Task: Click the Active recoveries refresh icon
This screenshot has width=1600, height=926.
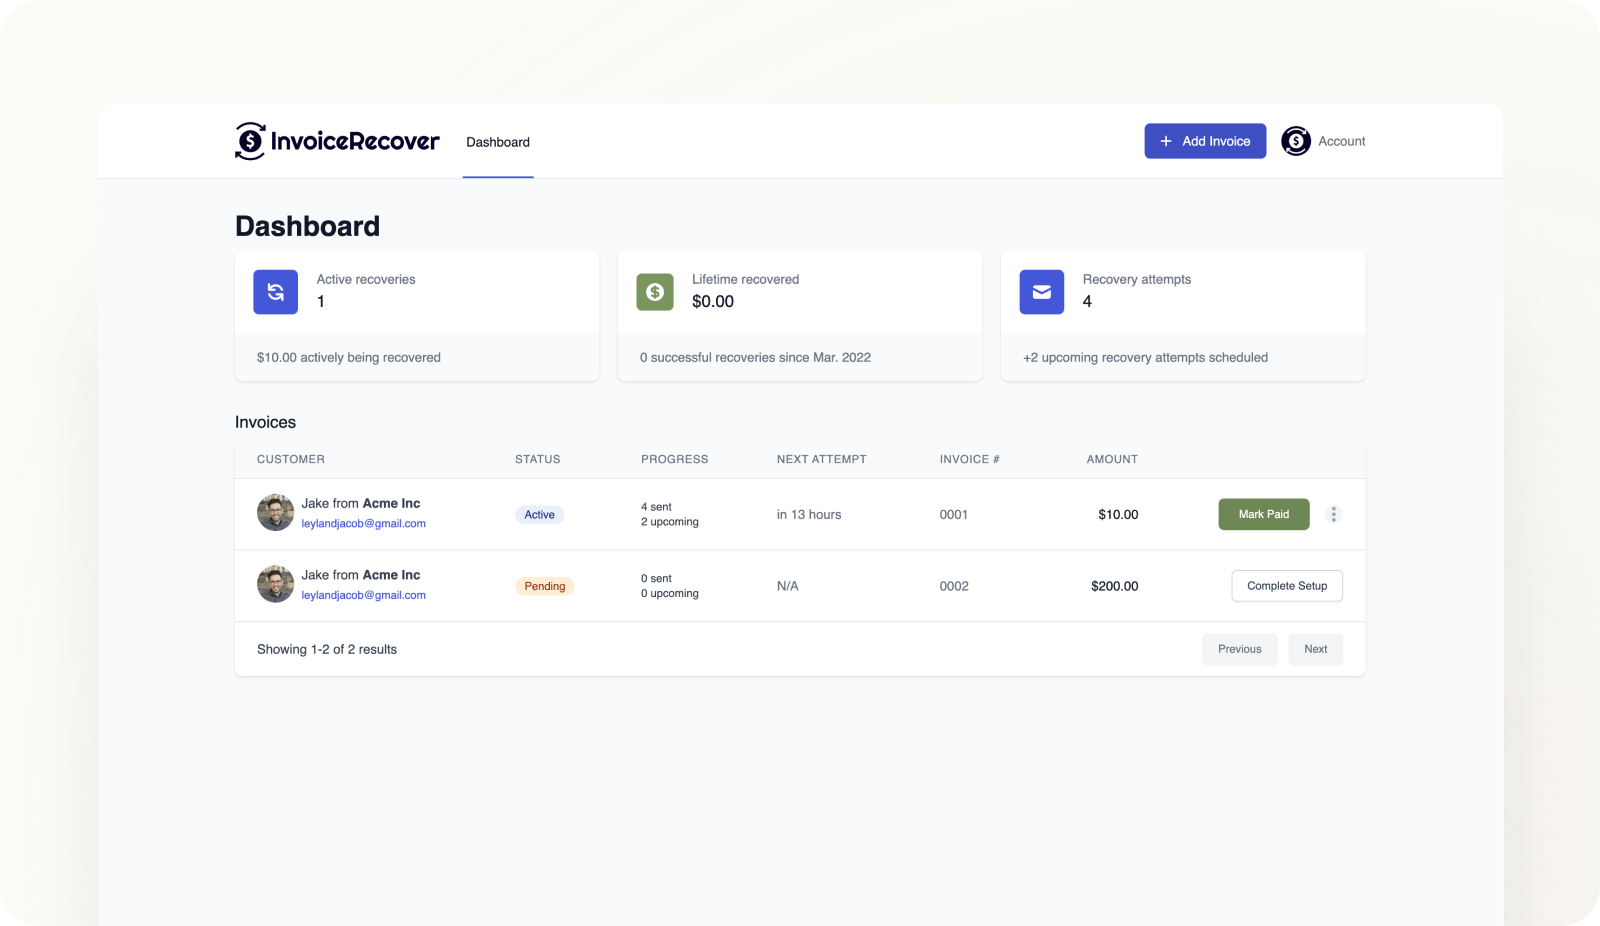Action: [276, 292]
